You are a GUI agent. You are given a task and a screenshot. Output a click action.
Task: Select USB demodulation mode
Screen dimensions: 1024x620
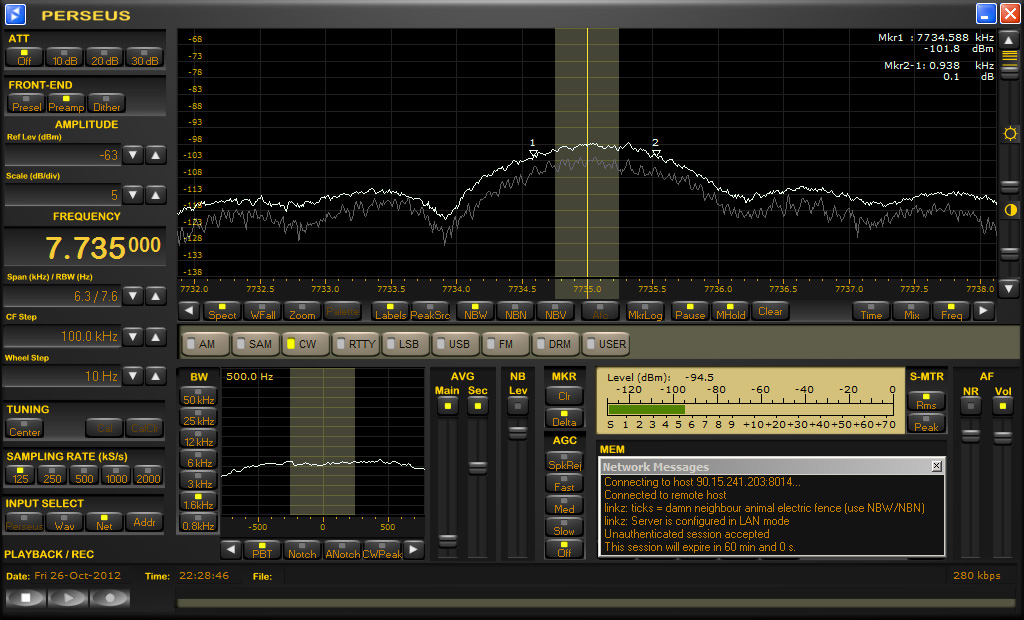[455, 344]
